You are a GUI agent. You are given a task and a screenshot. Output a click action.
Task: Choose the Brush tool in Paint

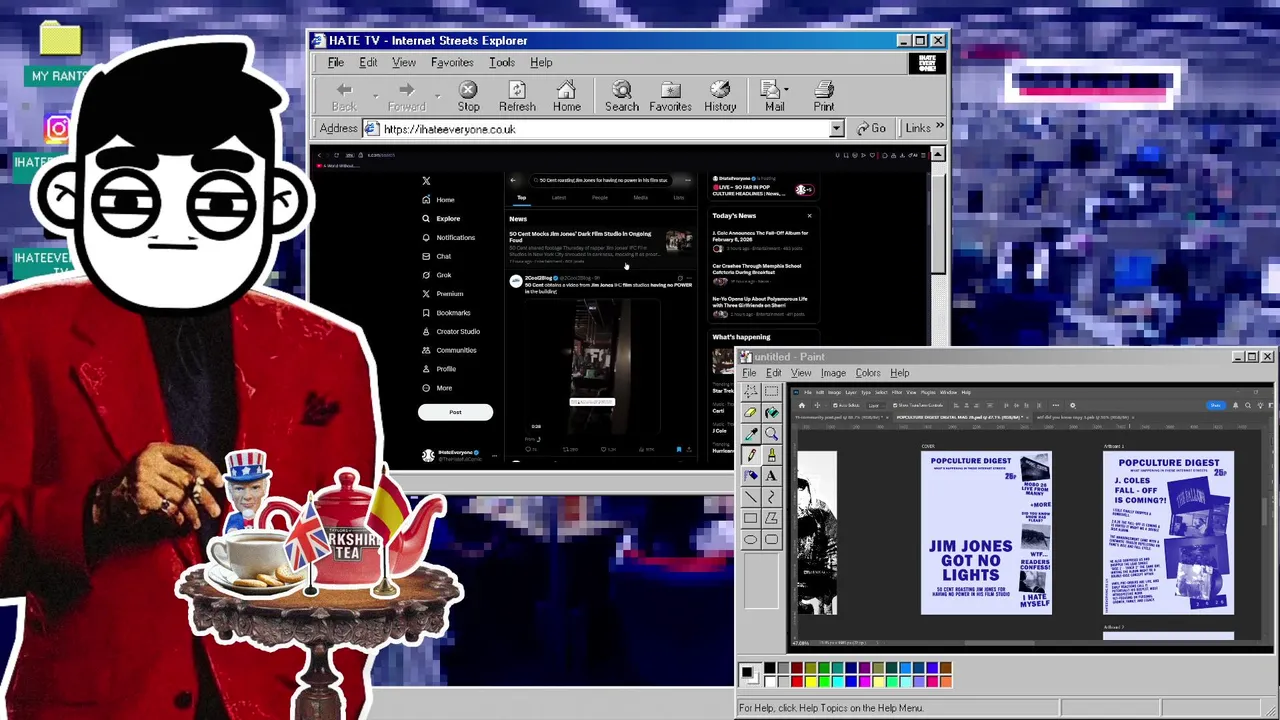coord(771,454)
